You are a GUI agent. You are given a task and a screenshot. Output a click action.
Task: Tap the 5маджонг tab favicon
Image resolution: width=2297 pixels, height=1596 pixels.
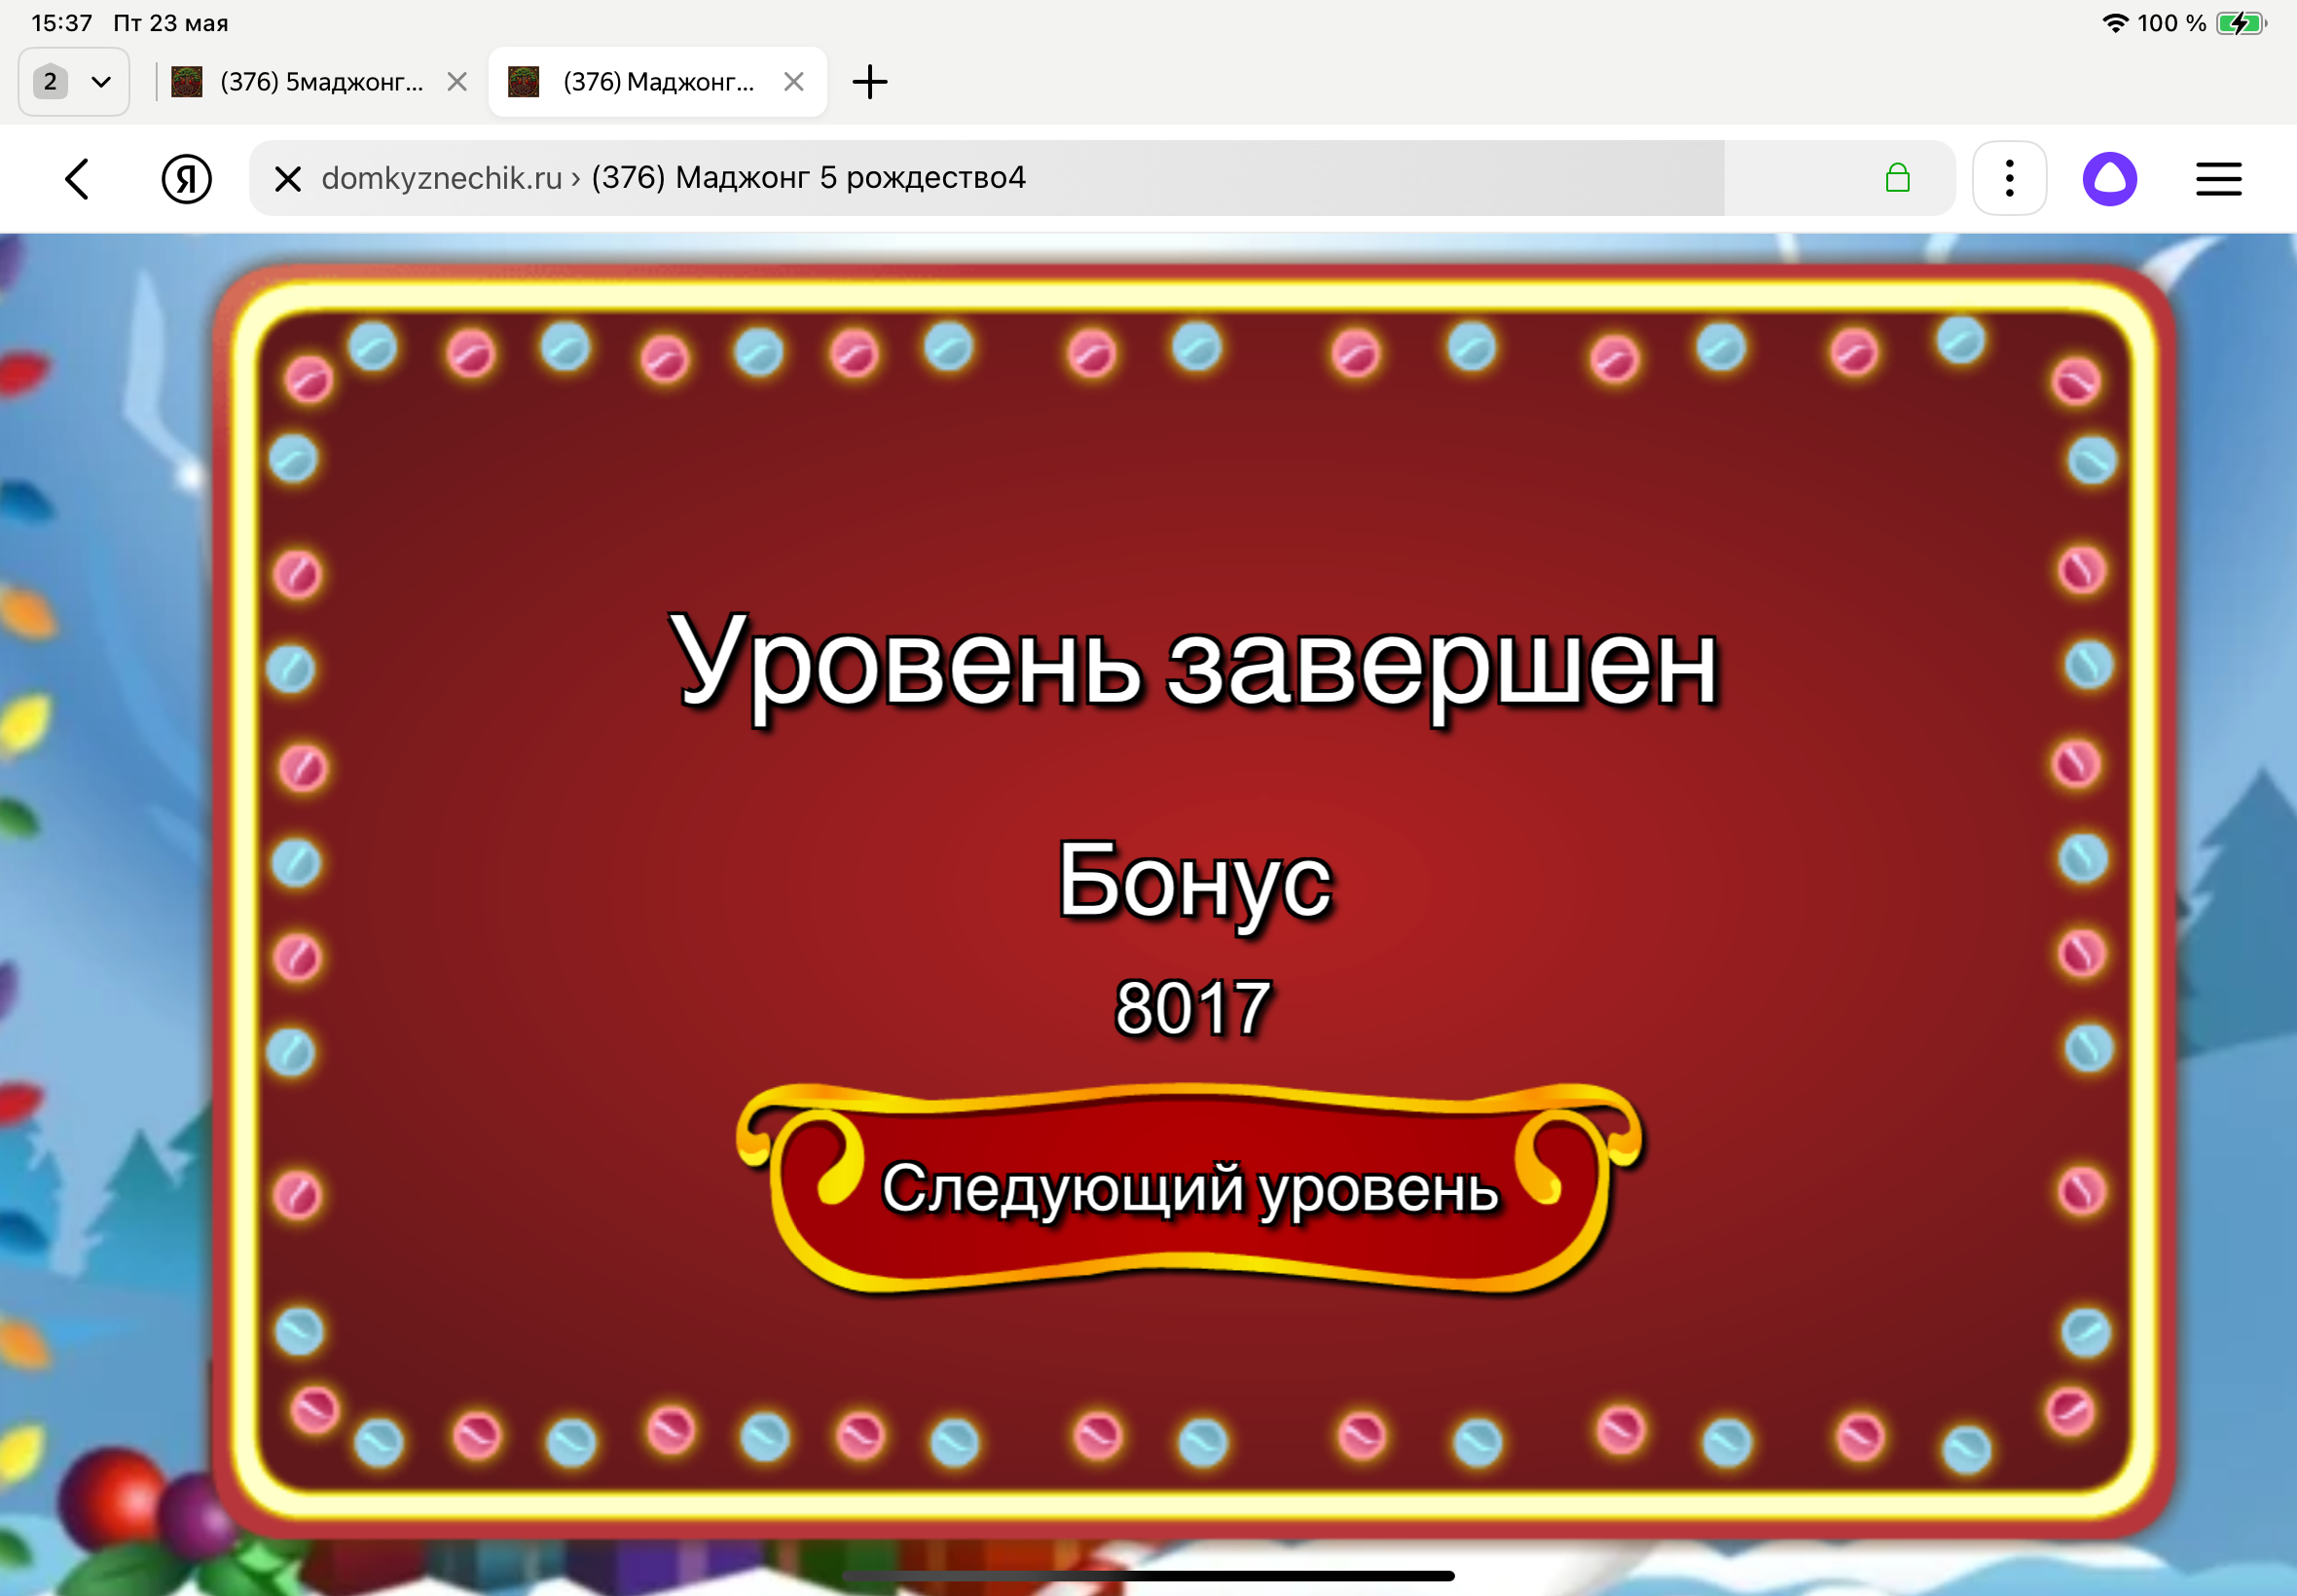coord(187,82)
